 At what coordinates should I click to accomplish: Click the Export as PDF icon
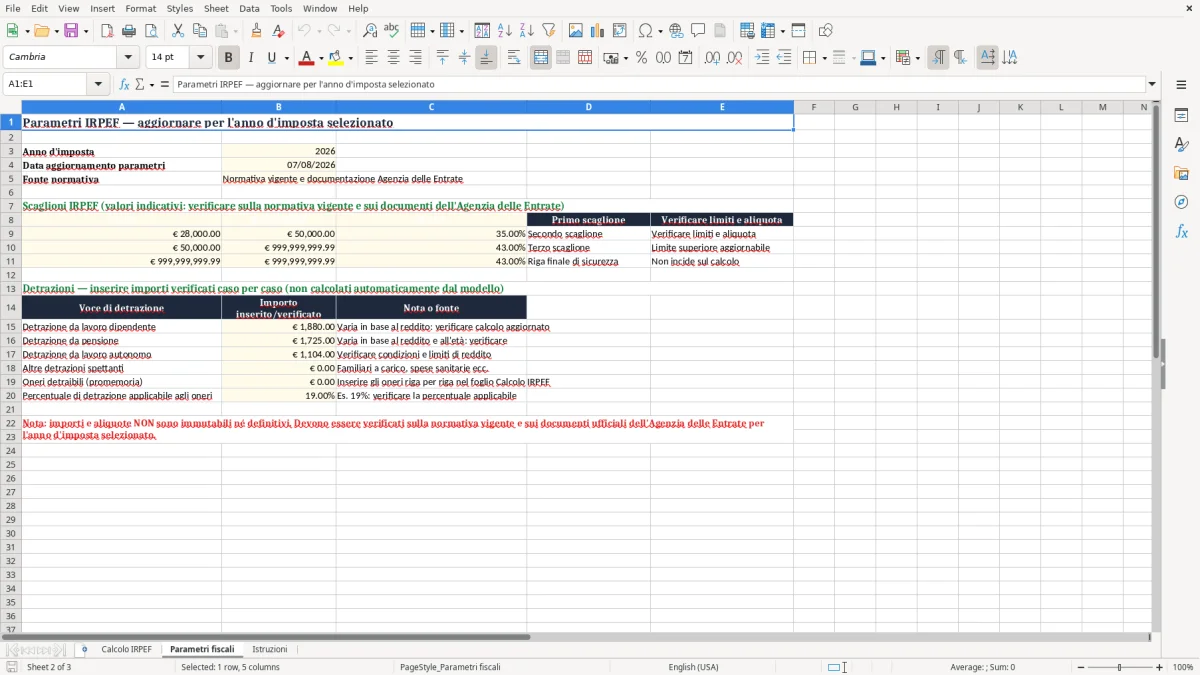pos(107,31)
